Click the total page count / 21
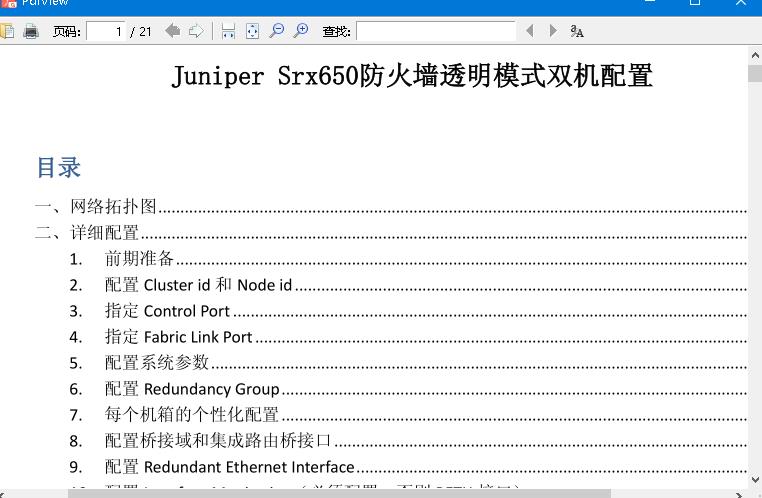 [x=141, y=32]
